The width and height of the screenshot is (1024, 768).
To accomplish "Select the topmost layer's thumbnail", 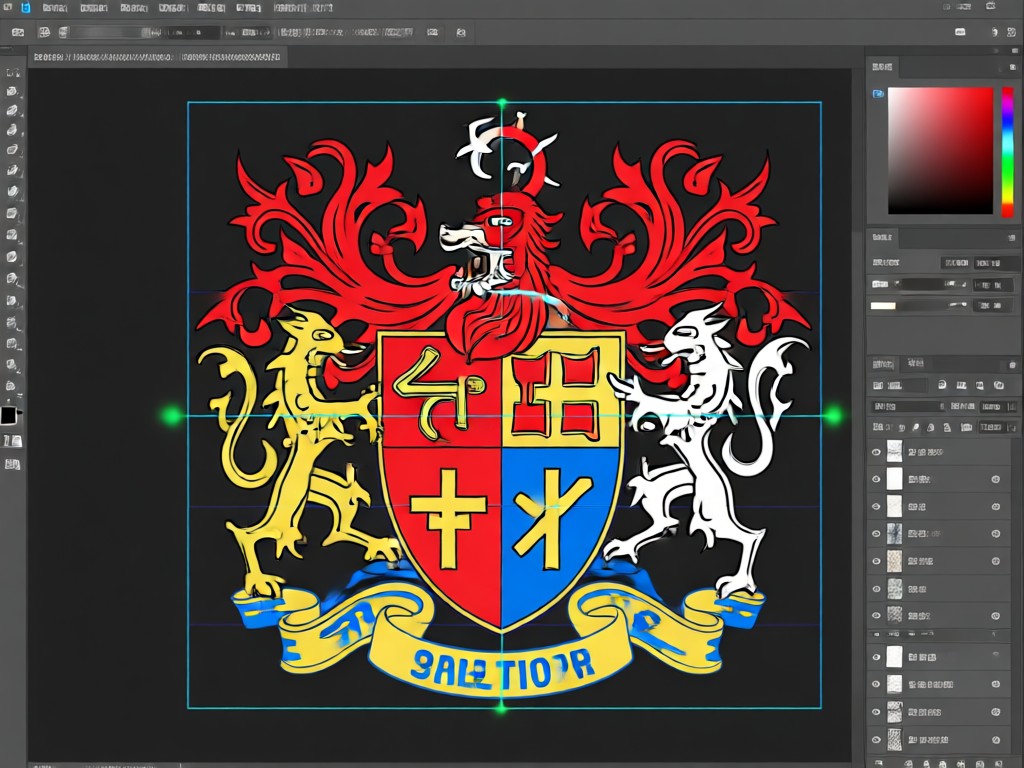I will 894,451.
